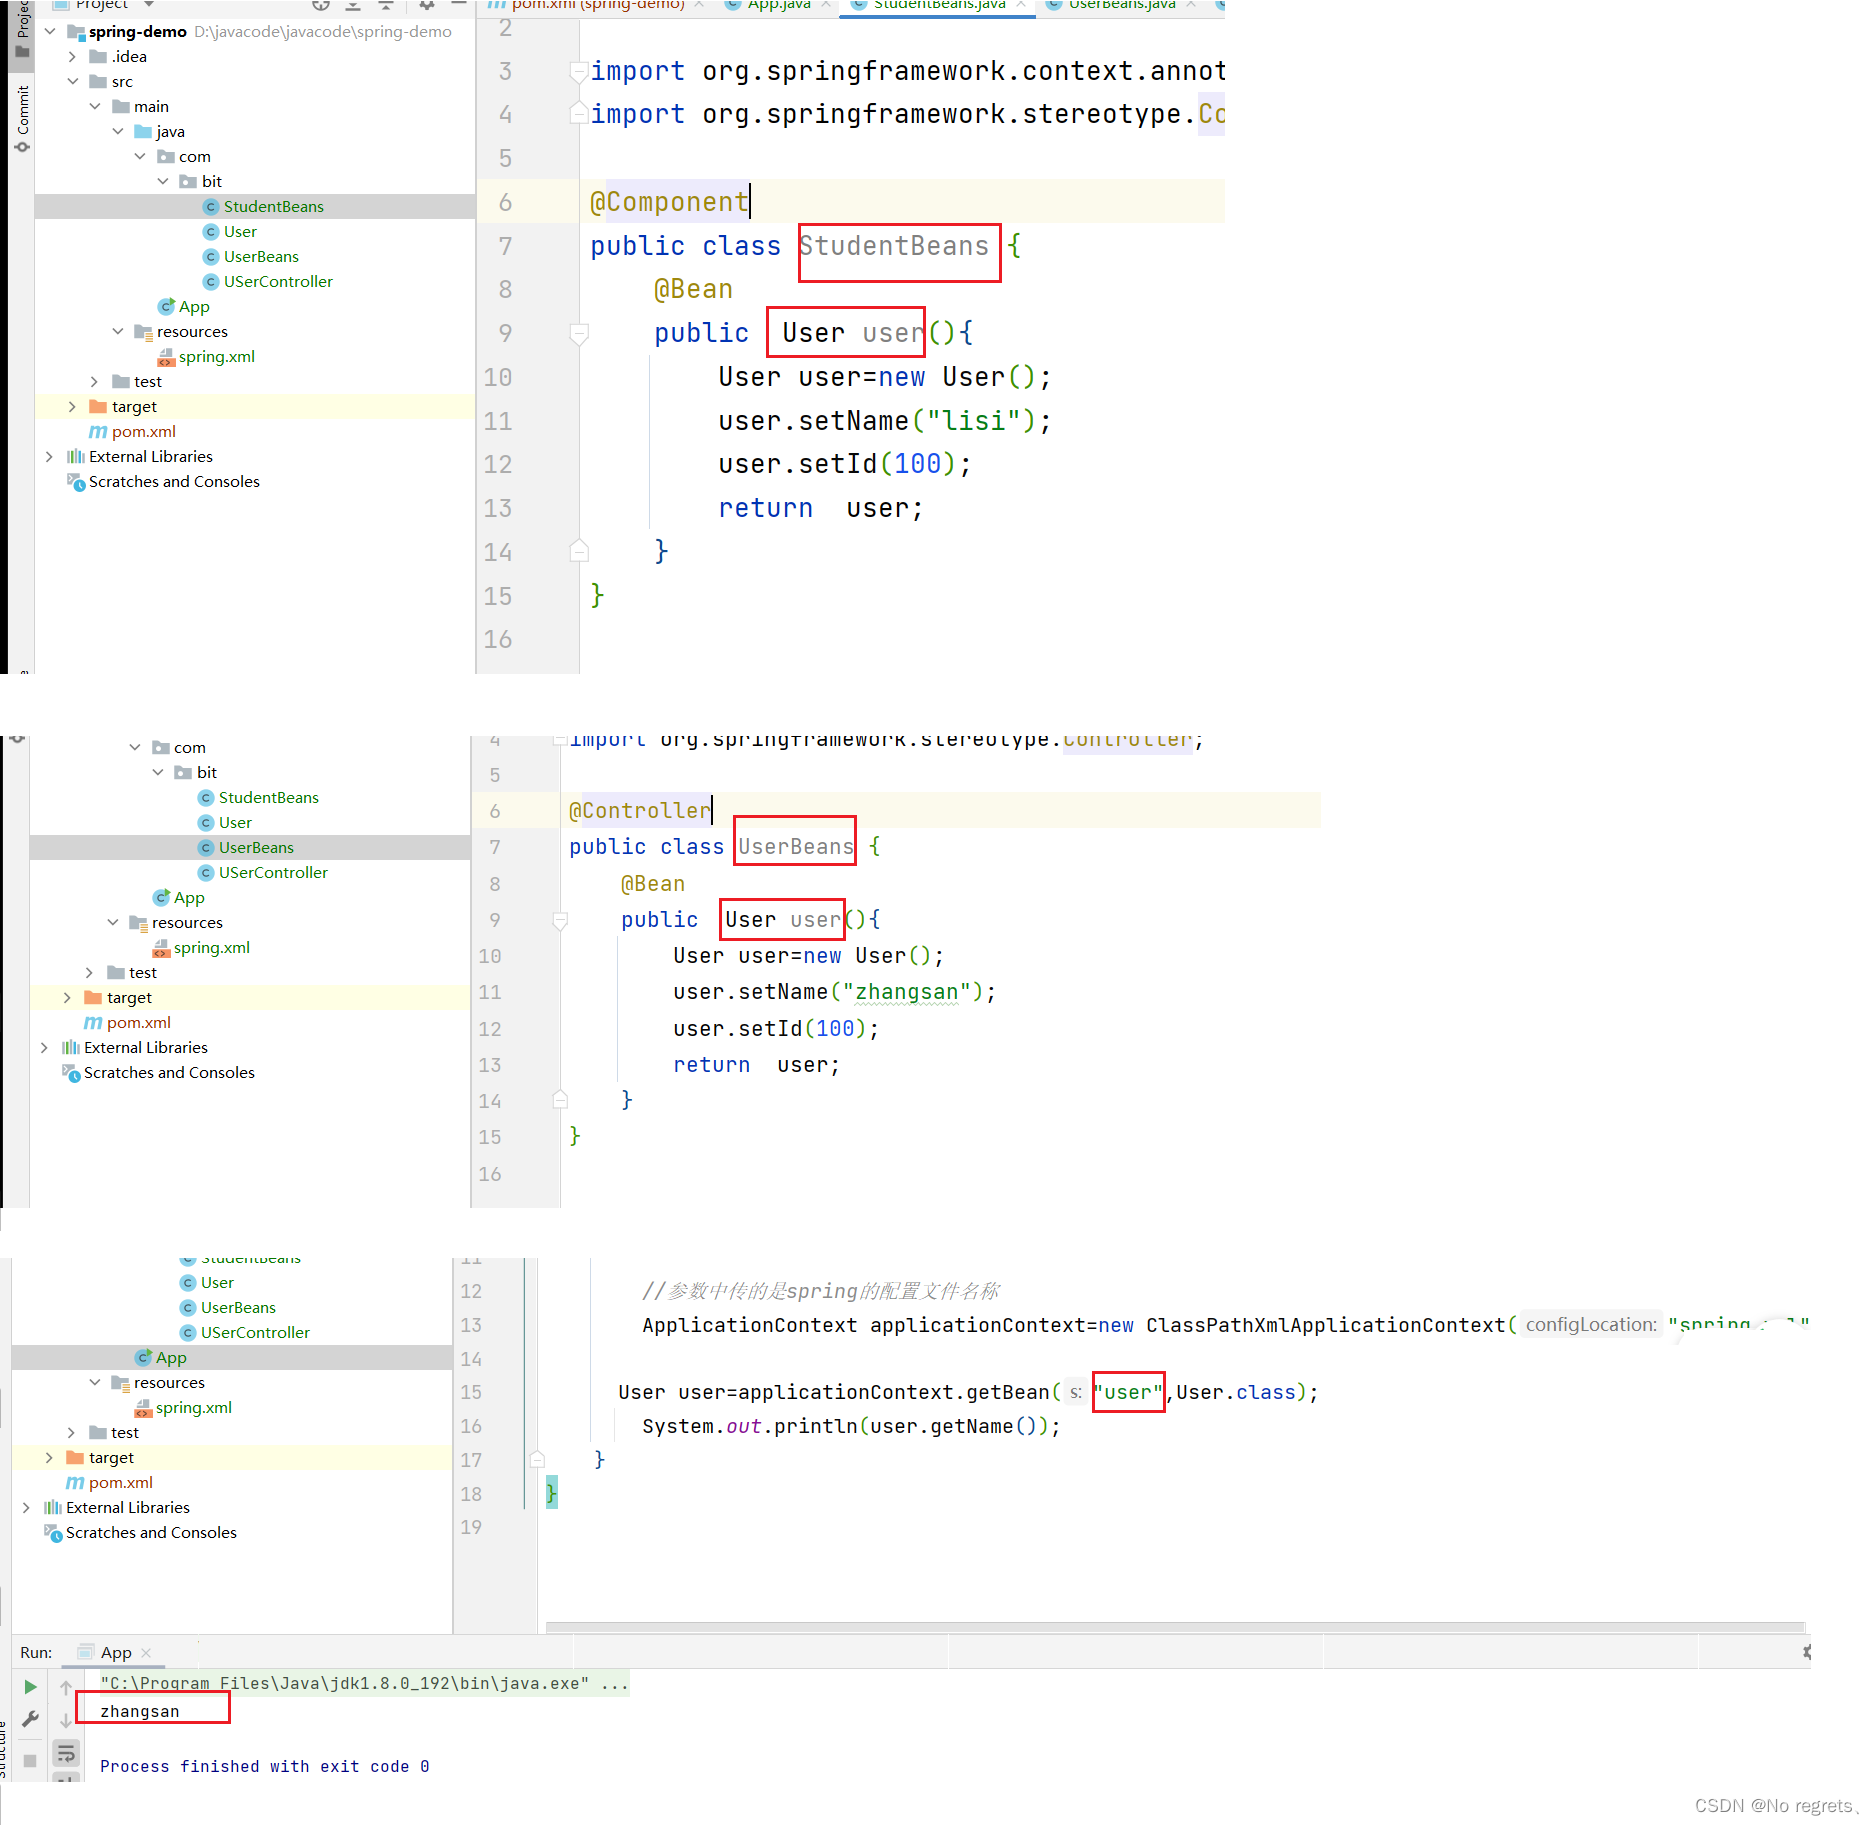Collapse the spring-demo project root

(x=50, y=31)
